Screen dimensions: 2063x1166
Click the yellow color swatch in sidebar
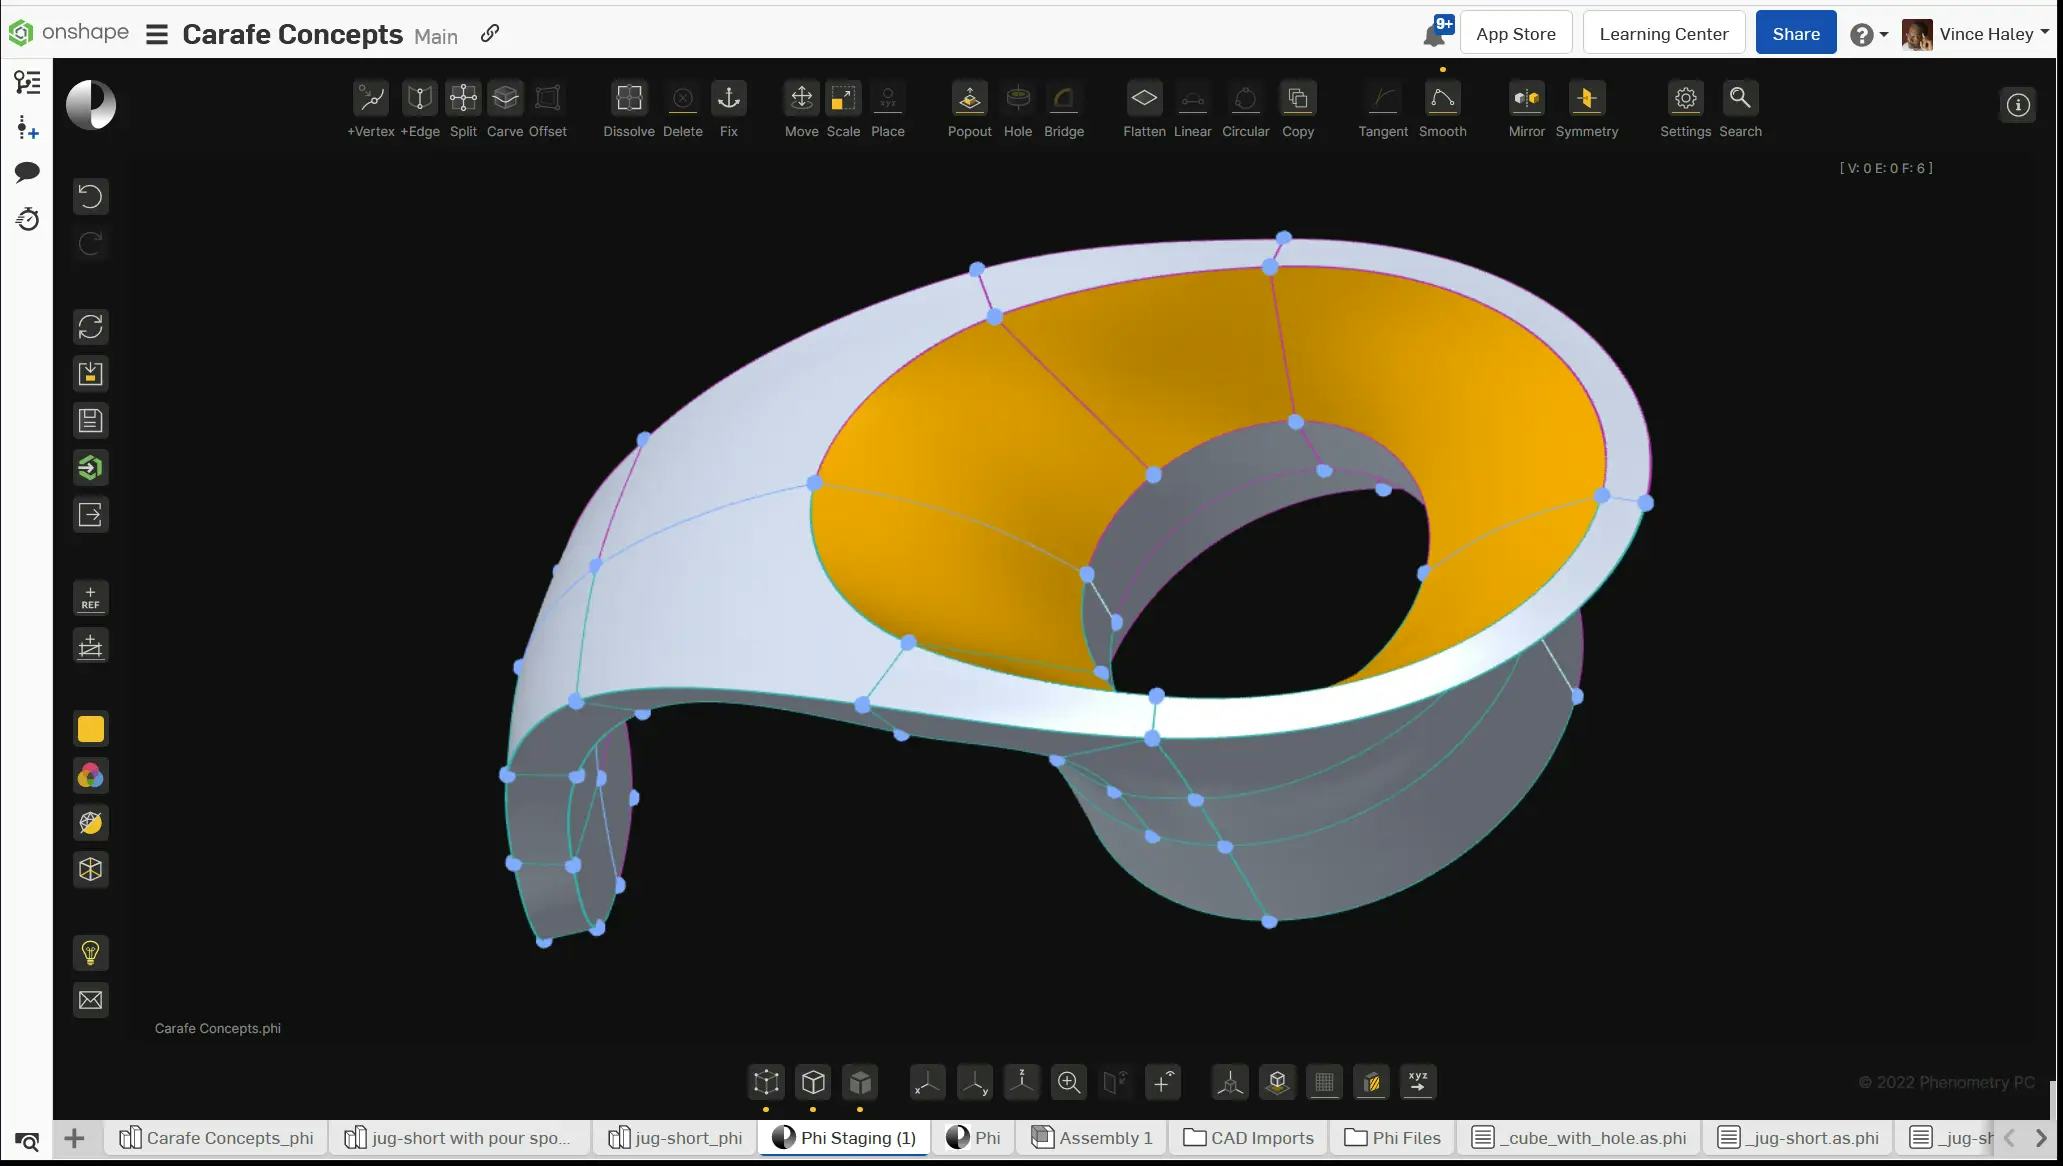tap(90, 729)
